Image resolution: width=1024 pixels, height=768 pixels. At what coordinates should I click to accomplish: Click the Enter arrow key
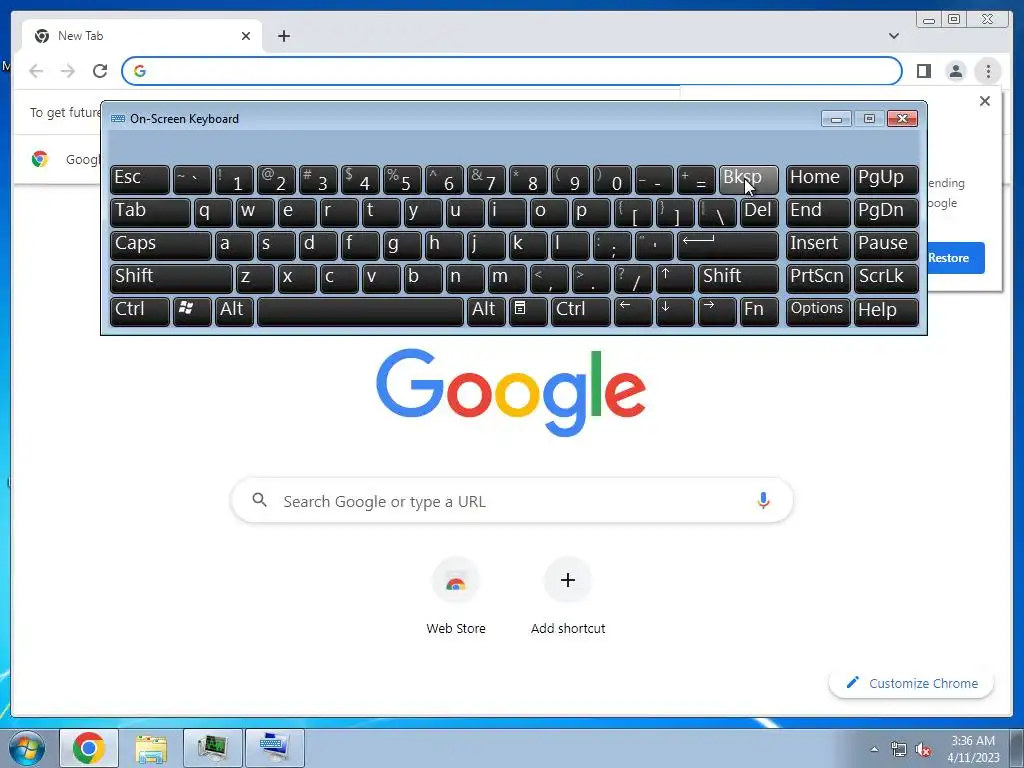728,246
